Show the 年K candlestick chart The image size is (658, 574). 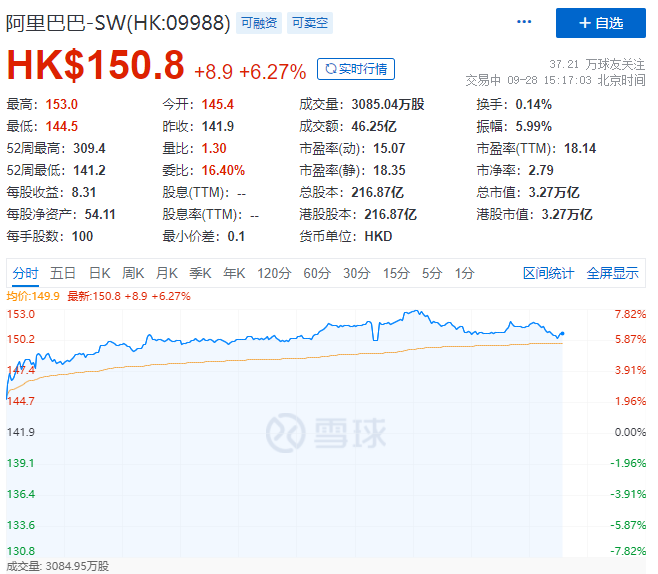click(x=234, y=273)
